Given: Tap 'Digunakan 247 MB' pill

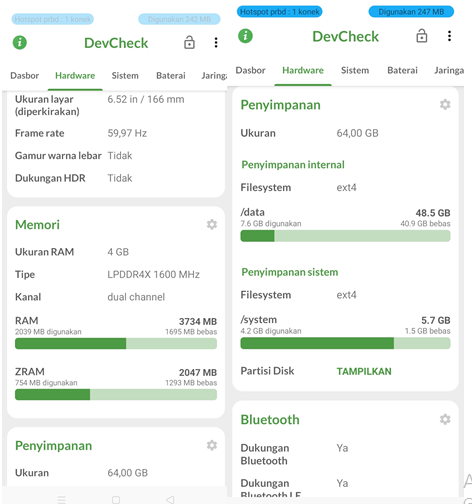Looking at the screenshot, I should [411, 12].
